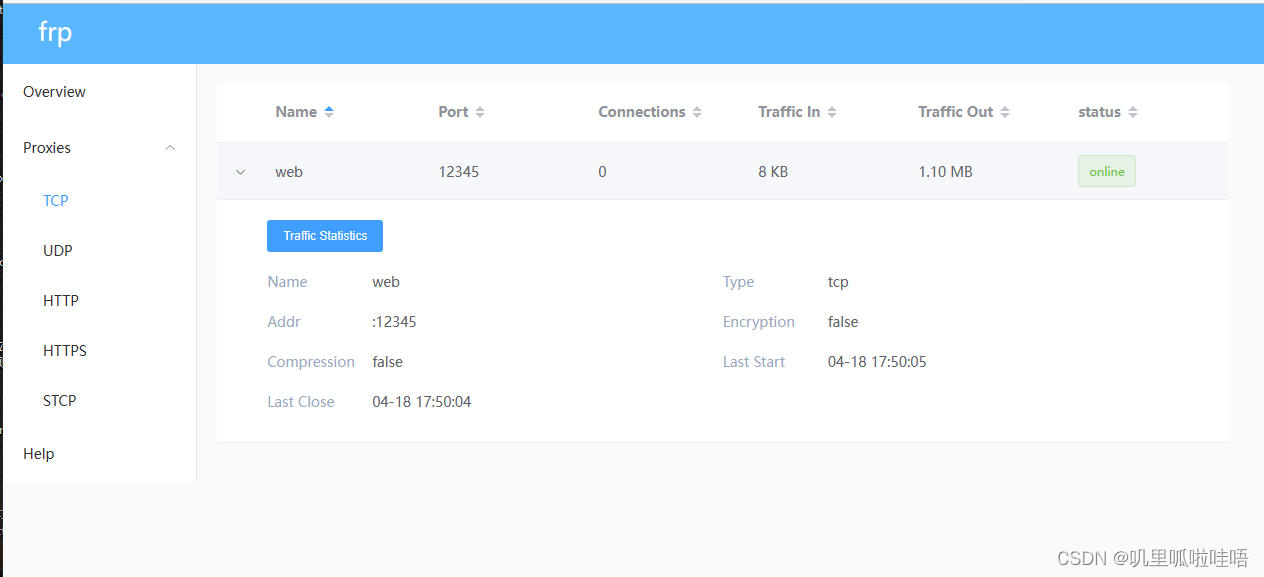Click the Connections column header text
The width and height of the screenshot is (1264, 577).
coord(642,112)
